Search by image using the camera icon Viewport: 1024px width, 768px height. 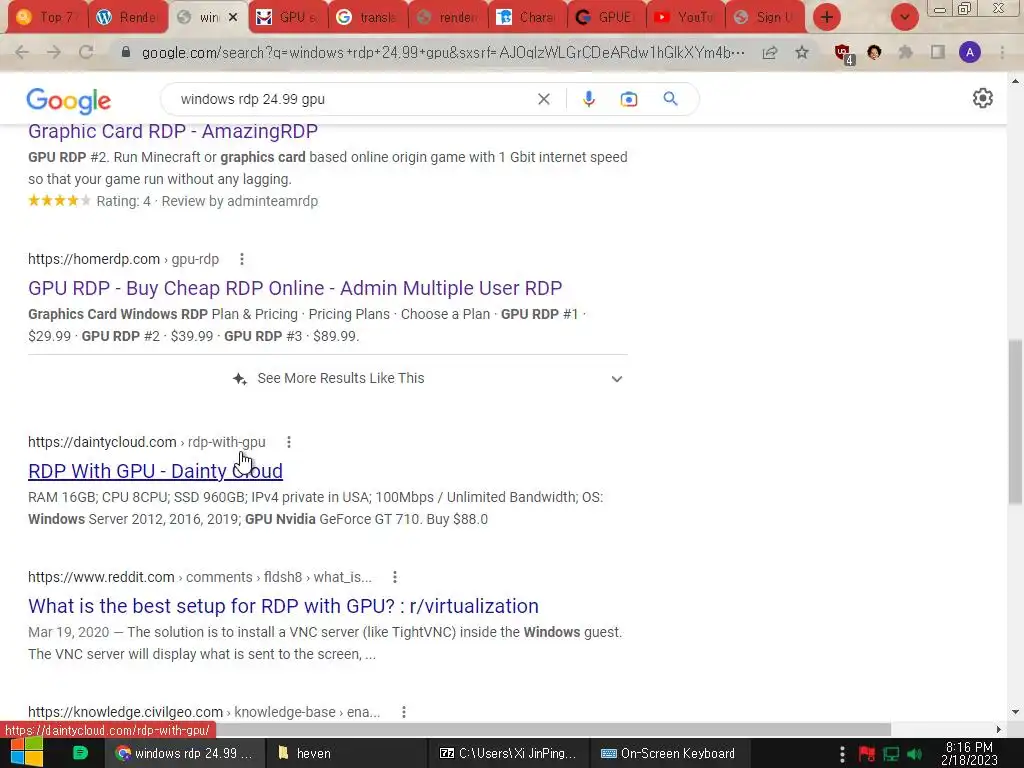(x=628, y=99)
